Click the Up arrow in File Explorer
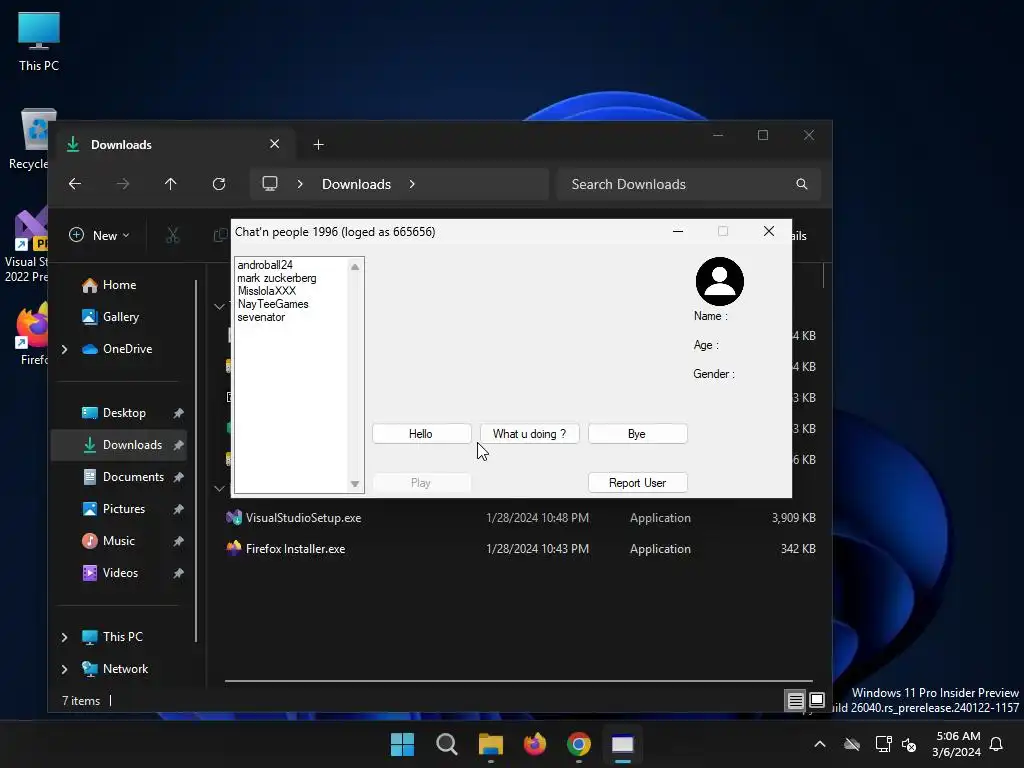 pos(170,184)
